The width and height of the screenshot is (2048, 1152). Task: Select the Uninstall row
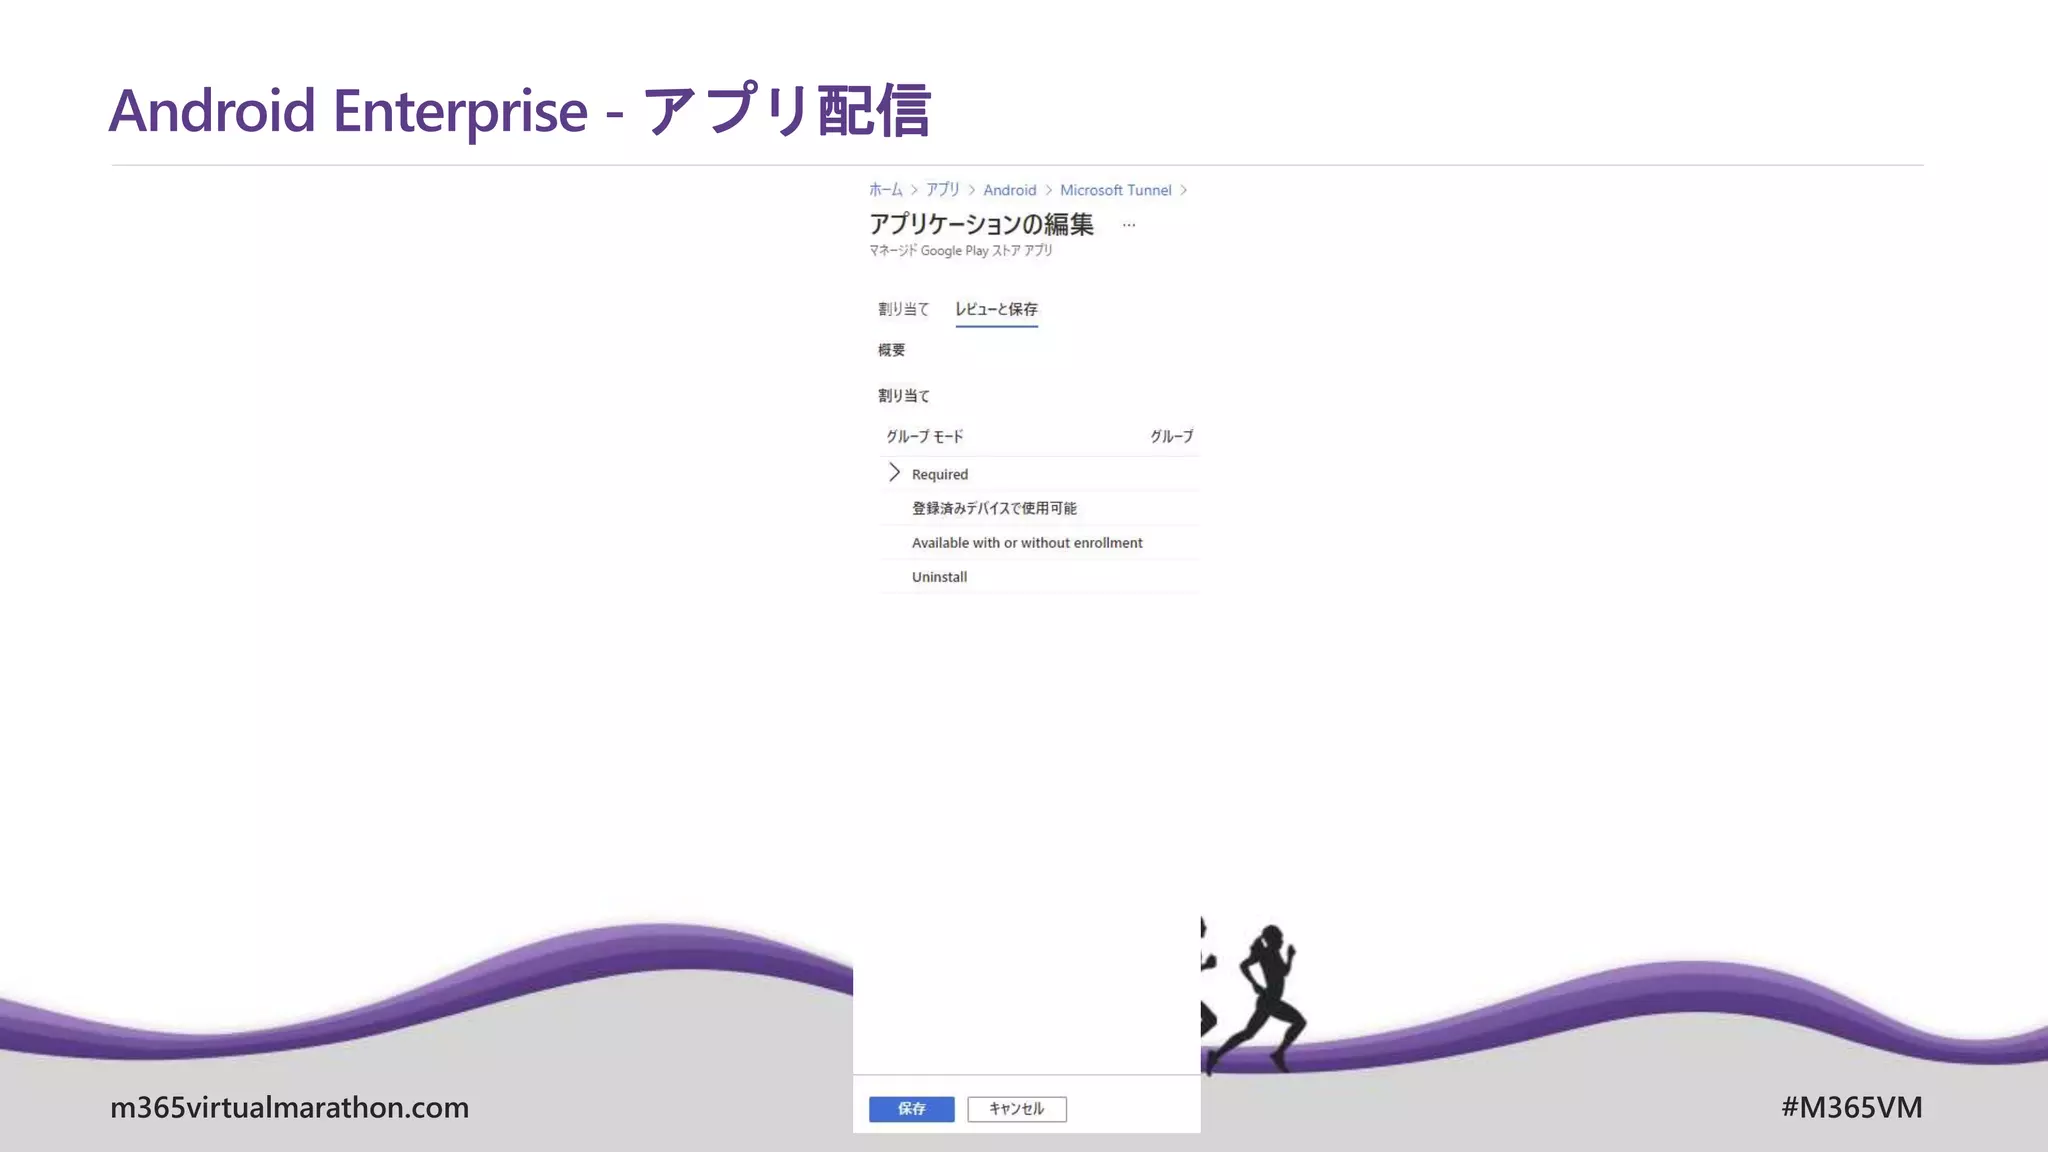(x=1039, y=577)
